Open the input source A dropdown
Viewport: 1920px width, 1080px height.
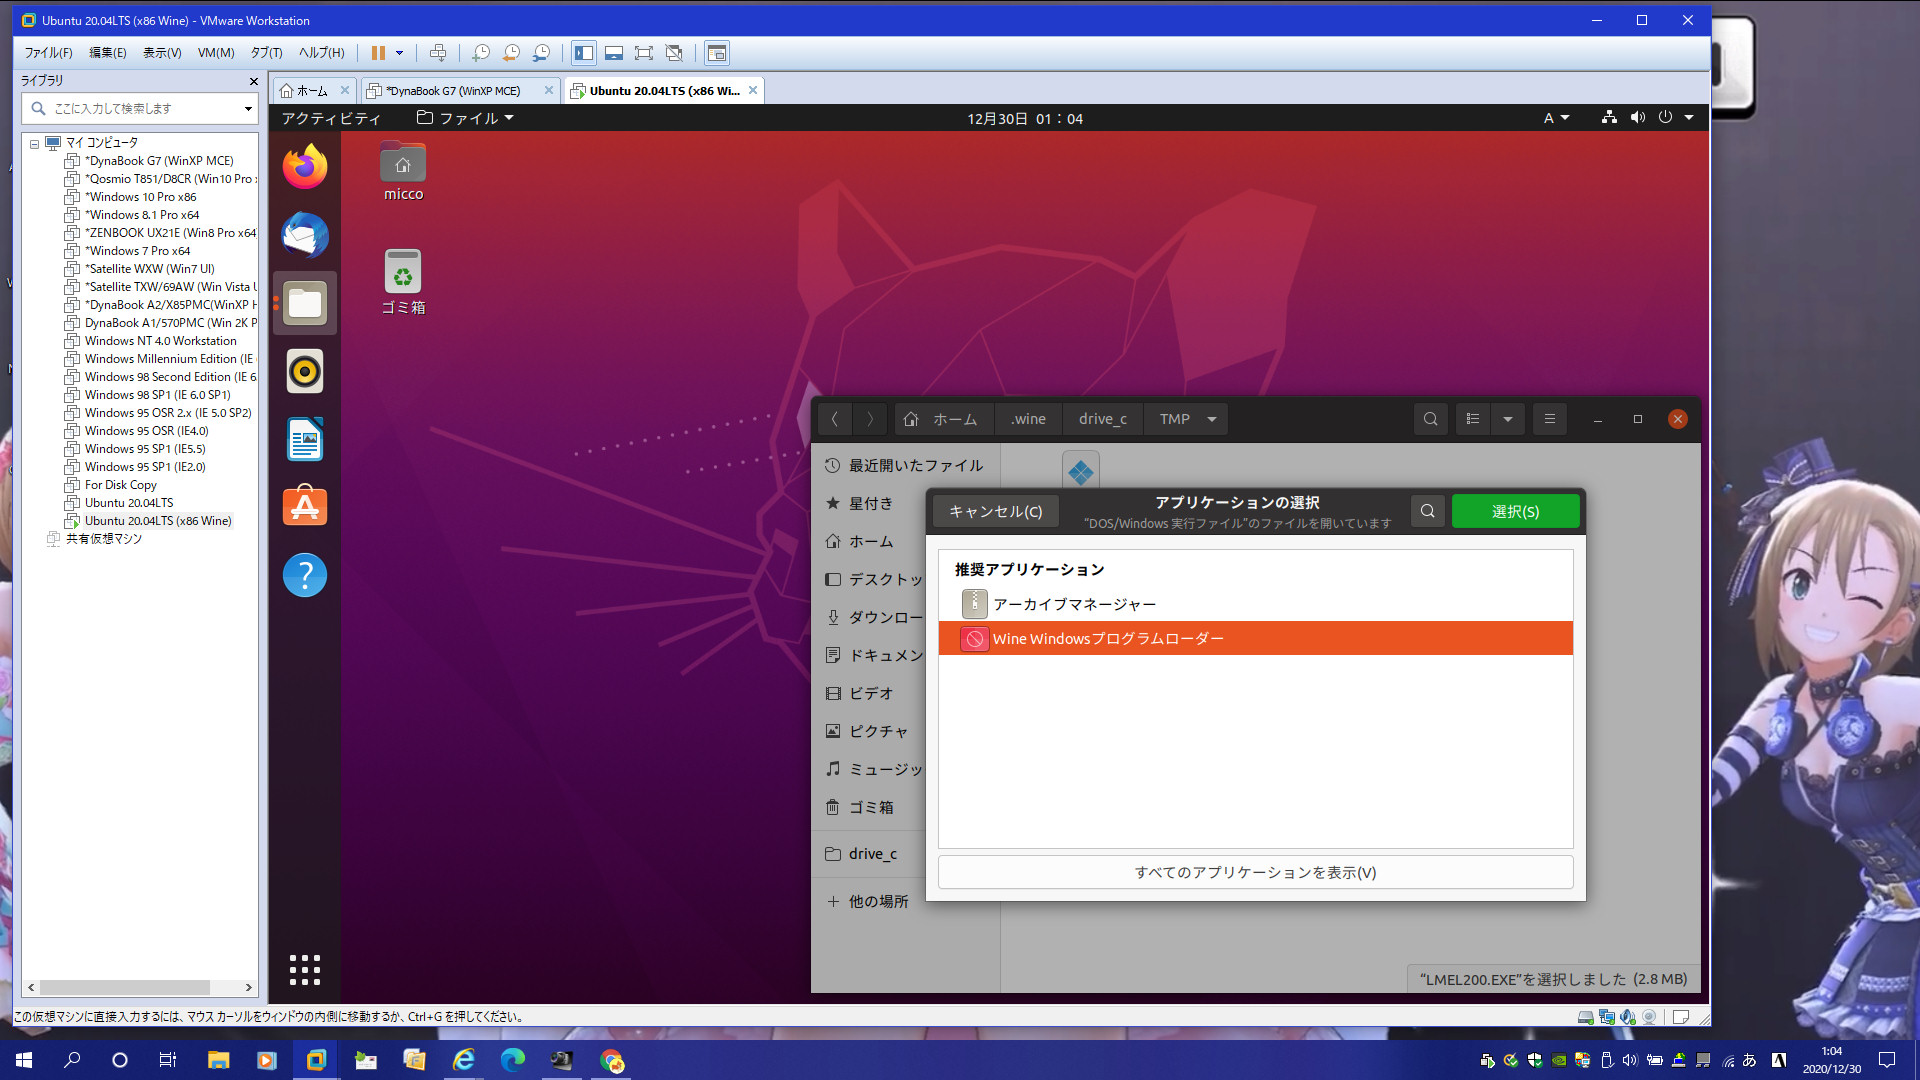1556,118
